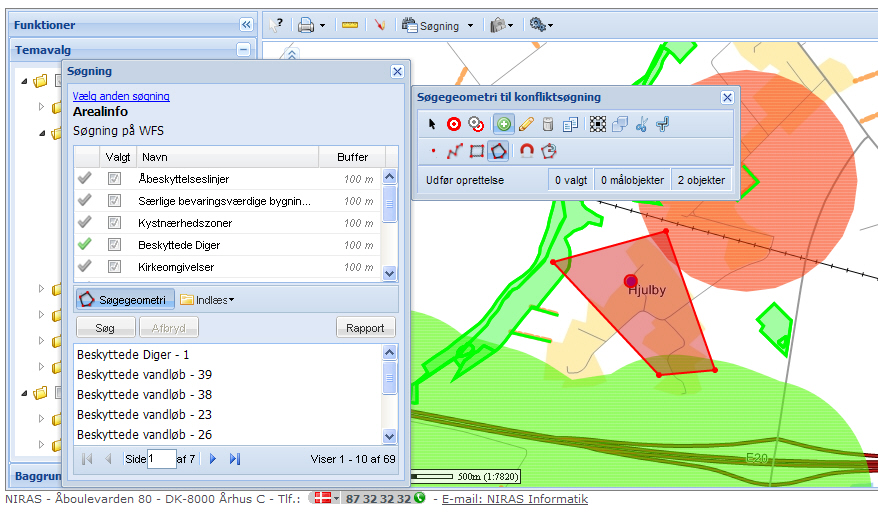
Task: Click the Søgning toolbar button
Action: click(431, 26)
